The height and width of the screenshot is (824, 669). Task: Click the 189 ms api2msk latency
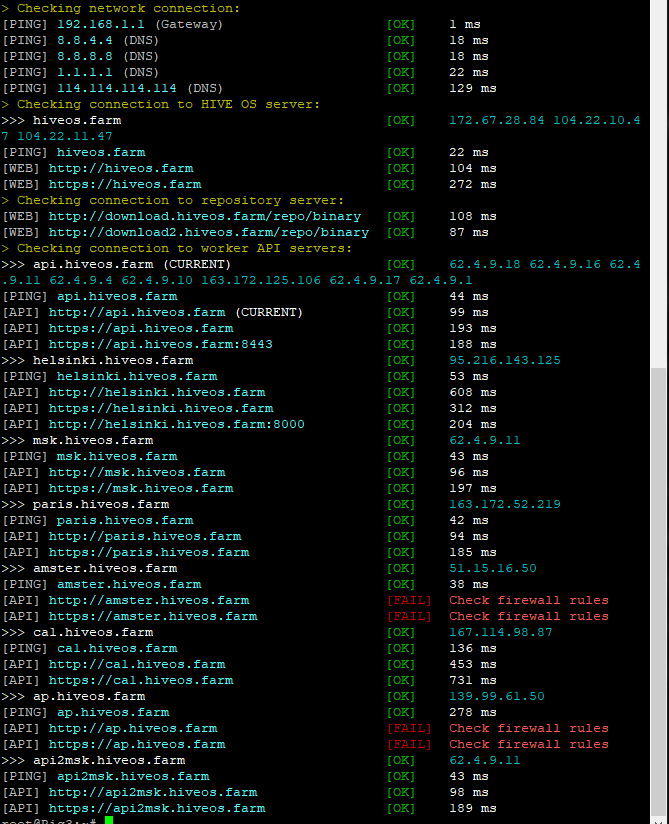pyautogui.click(x=473, y=809)
